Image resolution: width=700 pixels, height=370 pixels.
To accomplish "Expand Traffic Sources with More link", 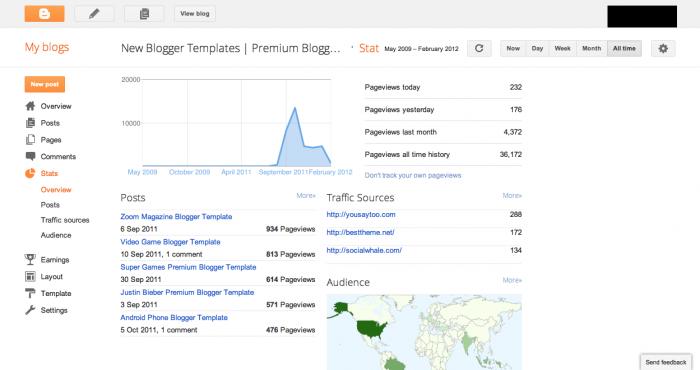I will [512, 195].
